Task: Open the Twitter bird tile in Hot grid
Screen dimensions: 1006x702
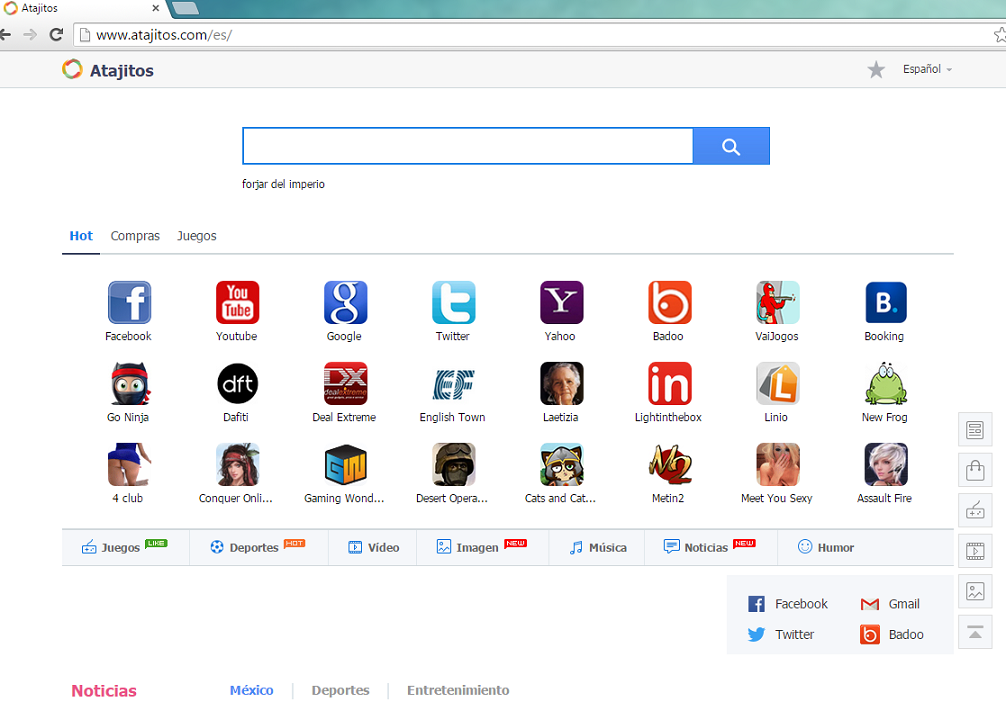Action: tap(454, 302)
